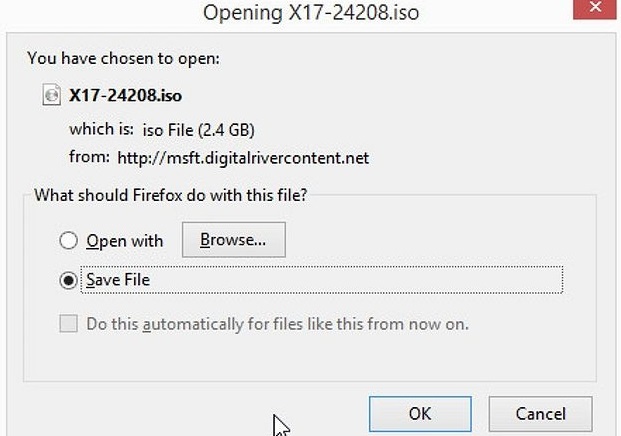Click the bold X17-24208.iso filename
The height and width of the screenshot is (436, 621).
pyautogui.click(x=126, y=95)
